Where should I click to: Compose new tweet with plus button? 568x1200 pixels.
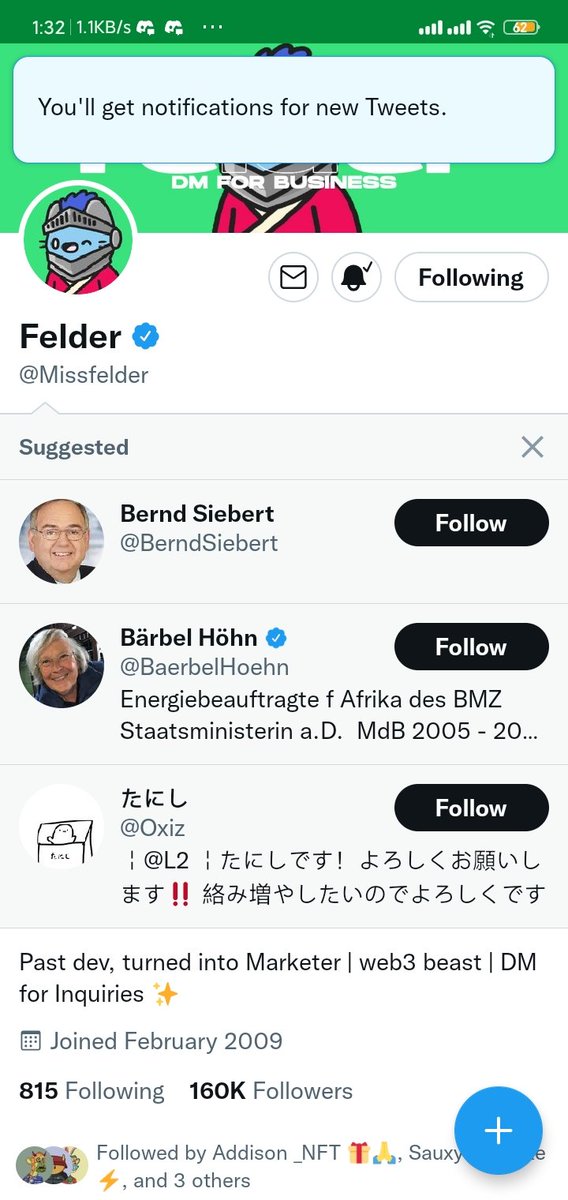tap(498, 1130)
